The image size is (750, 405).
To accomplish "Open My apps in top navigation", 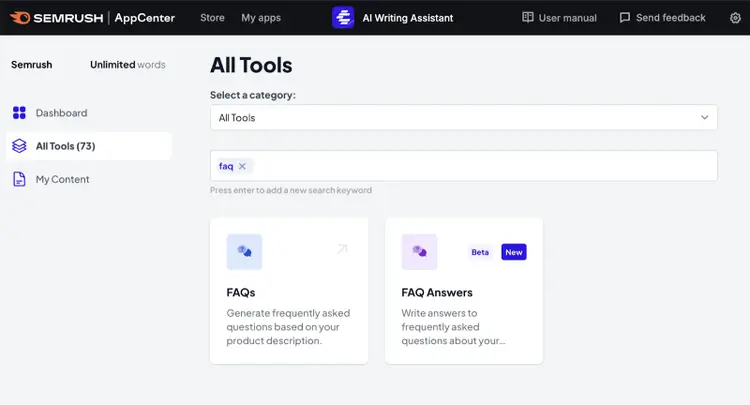I will 261,18.
